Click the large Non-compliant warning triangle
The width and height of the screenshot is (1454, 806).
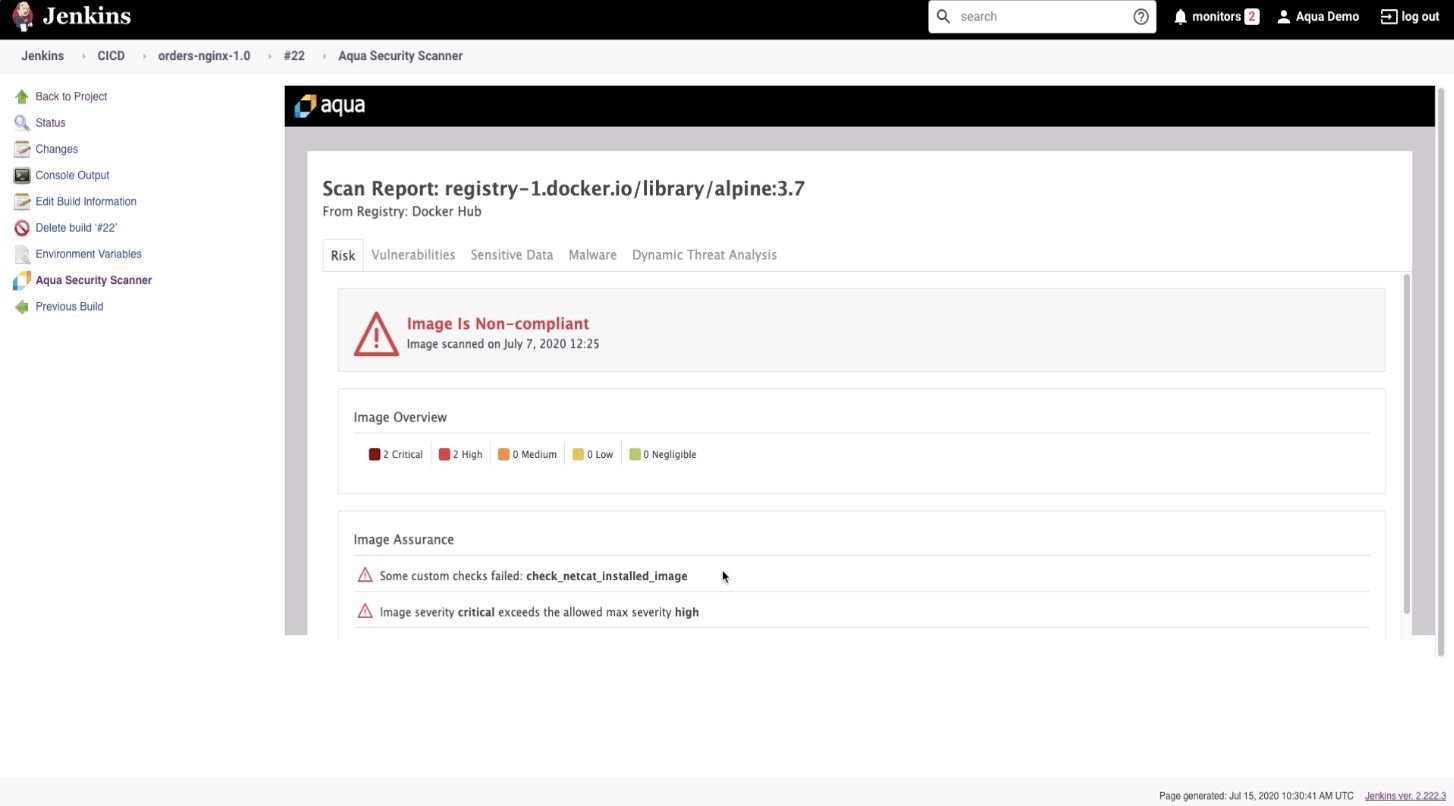click(376, 334)
